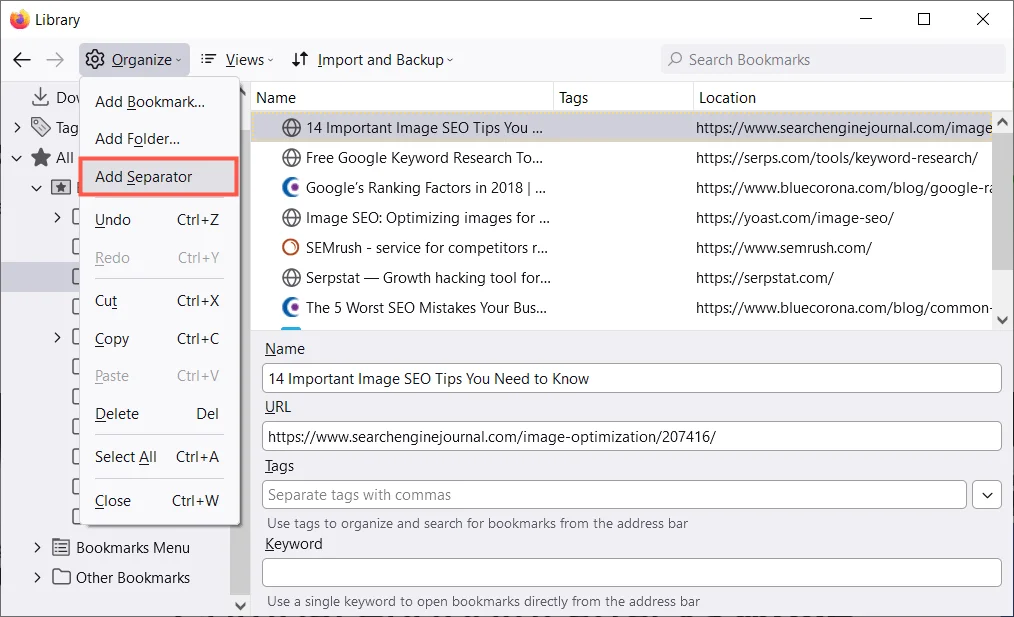The width and height of the screenshot is (1014, 617).
Task: Click the Keyword input field
Action: (631, 572)
